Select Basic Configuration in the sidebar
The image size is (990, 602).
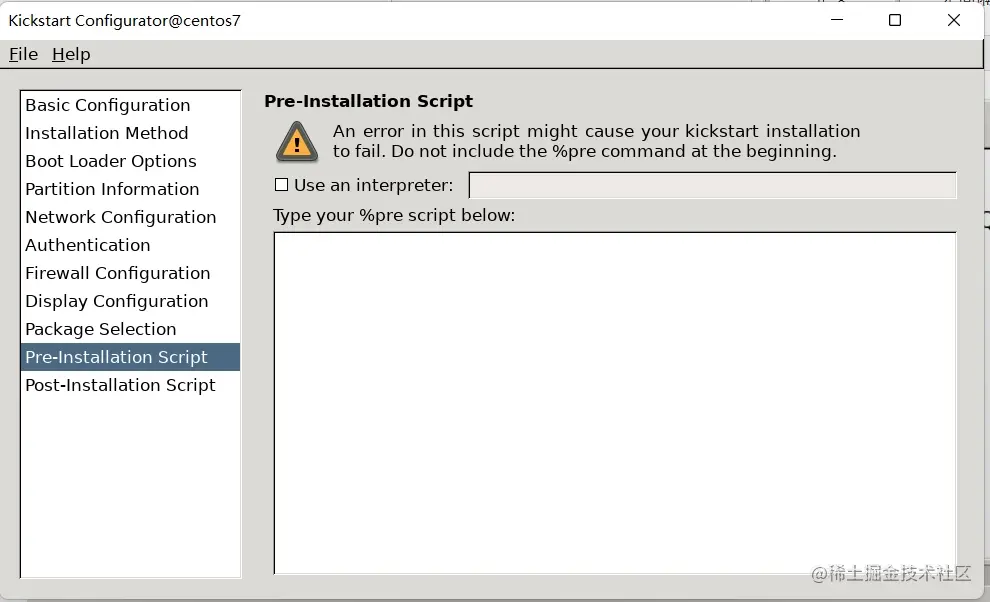point(131,105)
